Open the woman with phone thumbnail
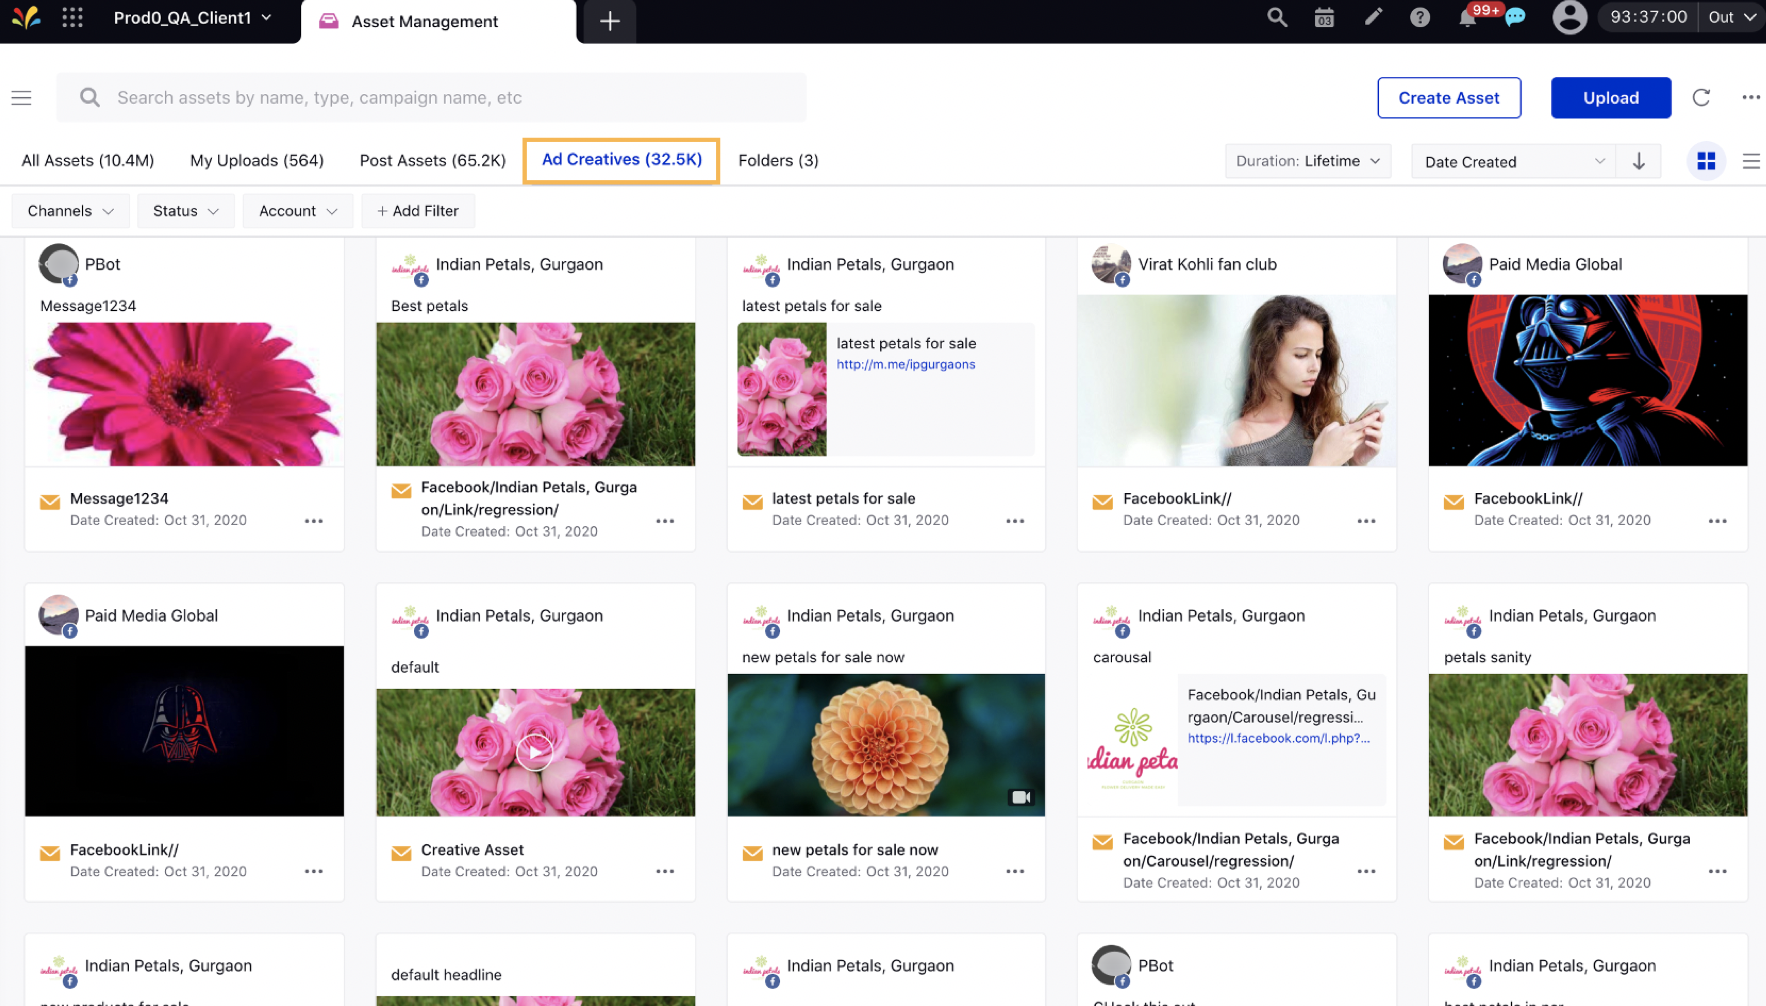Viewport: 1766px width, 1006px height. 1237,380
